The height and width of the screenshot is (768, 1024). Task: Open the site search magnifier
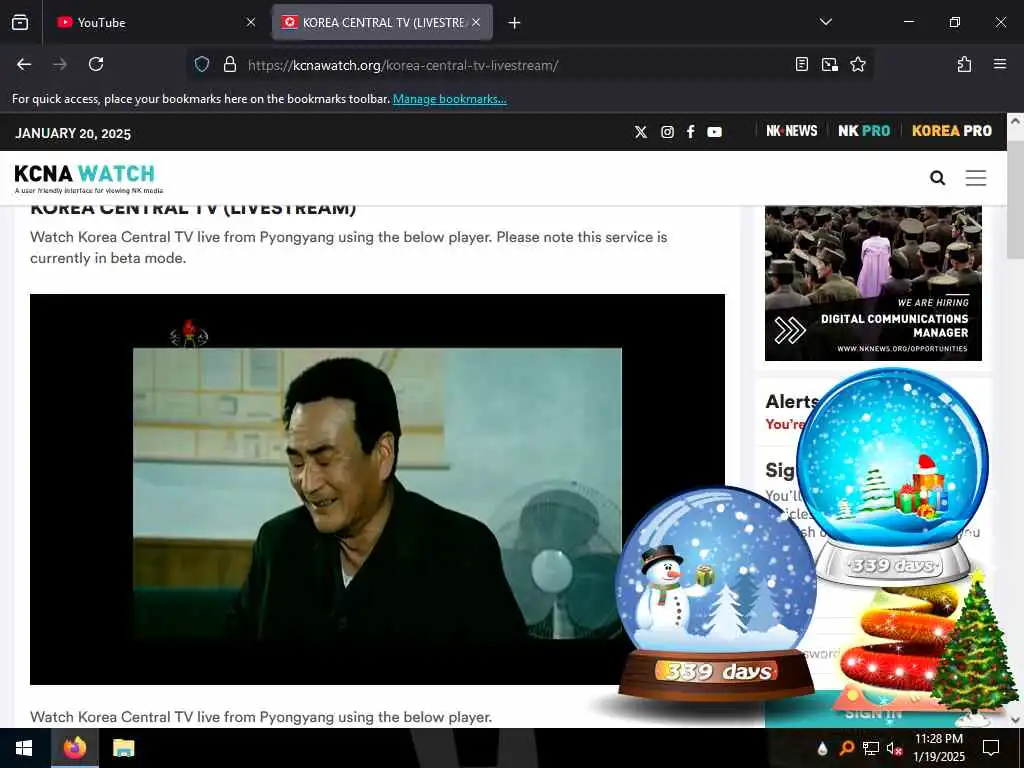click(937, 178)
